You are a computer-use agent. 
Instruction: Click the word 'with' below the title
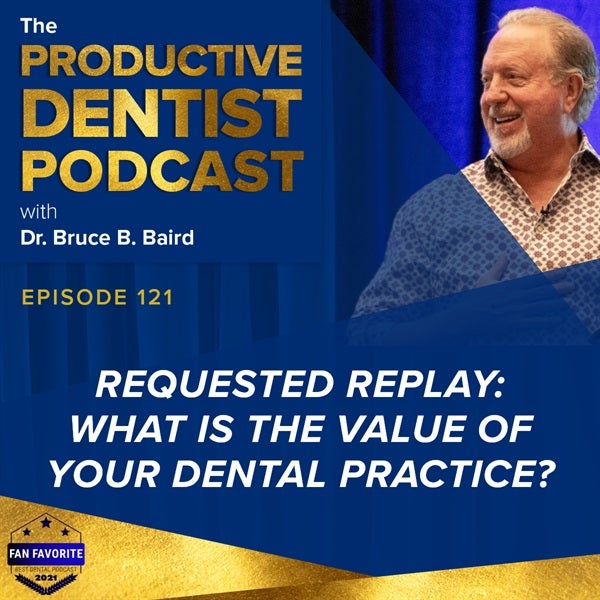pyautogui.click(x=38, y=212)
